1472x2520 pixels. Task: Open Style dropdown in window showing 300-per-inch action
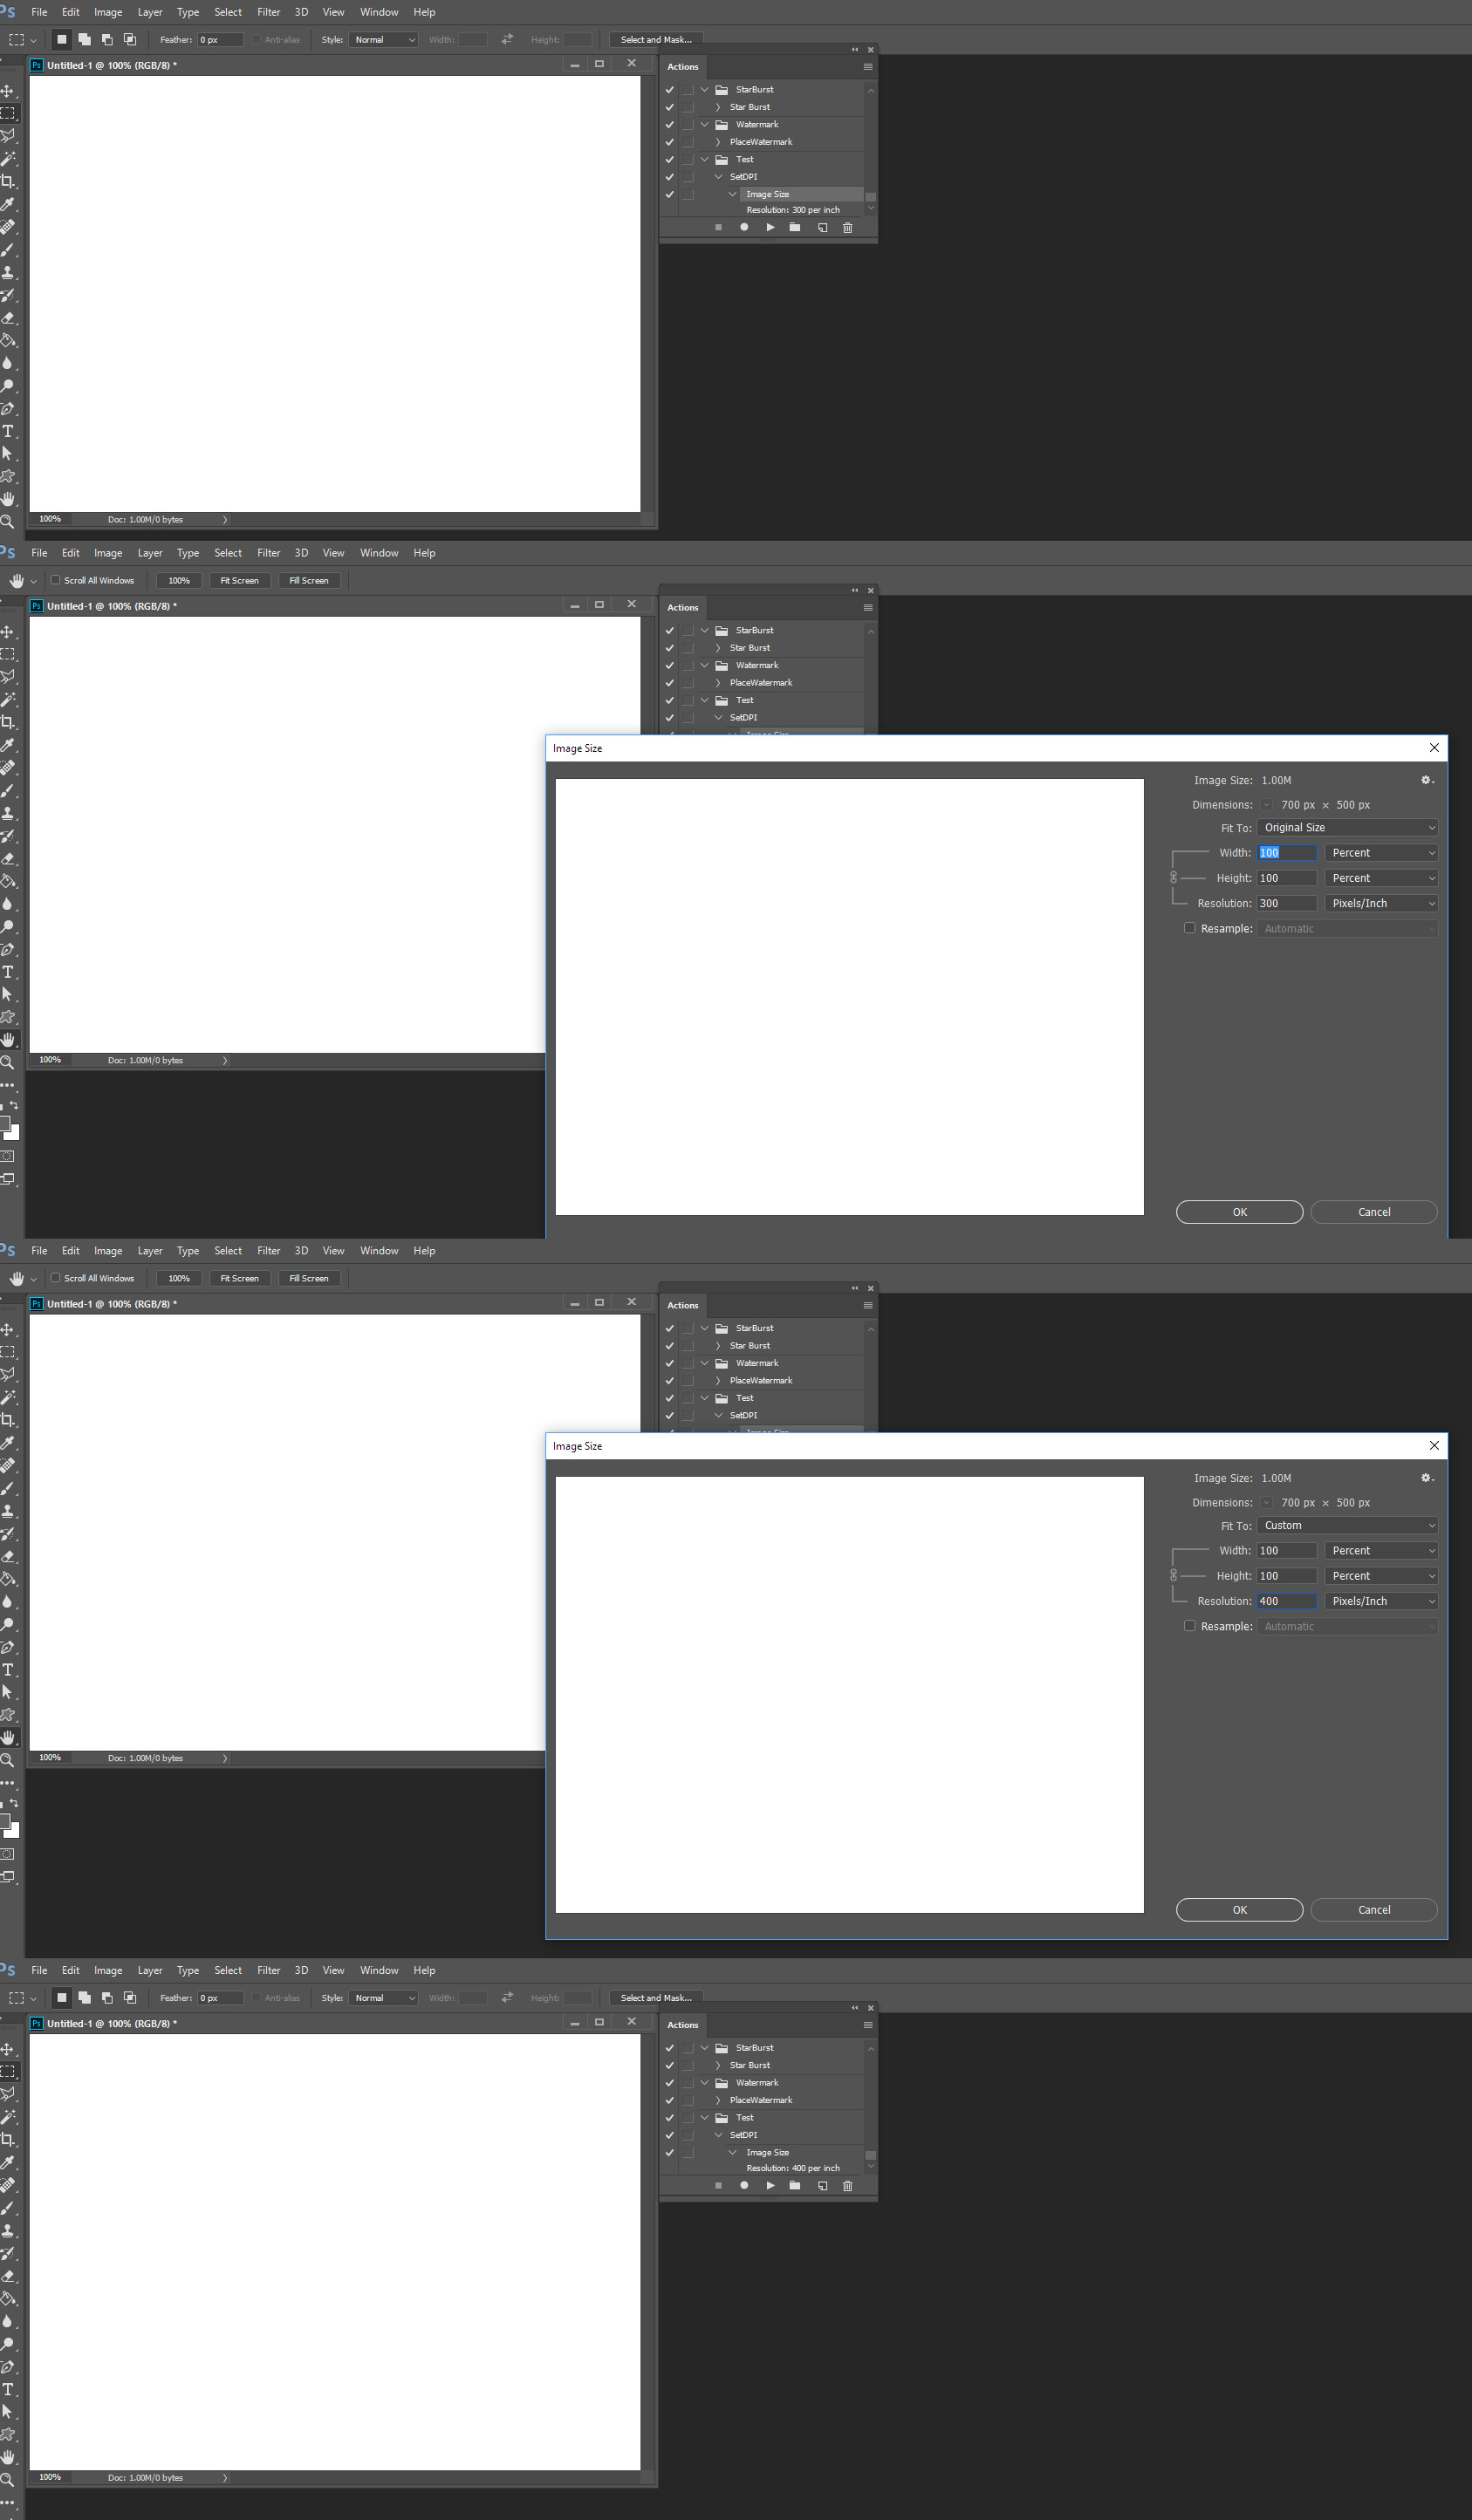[x=384, y=40]
